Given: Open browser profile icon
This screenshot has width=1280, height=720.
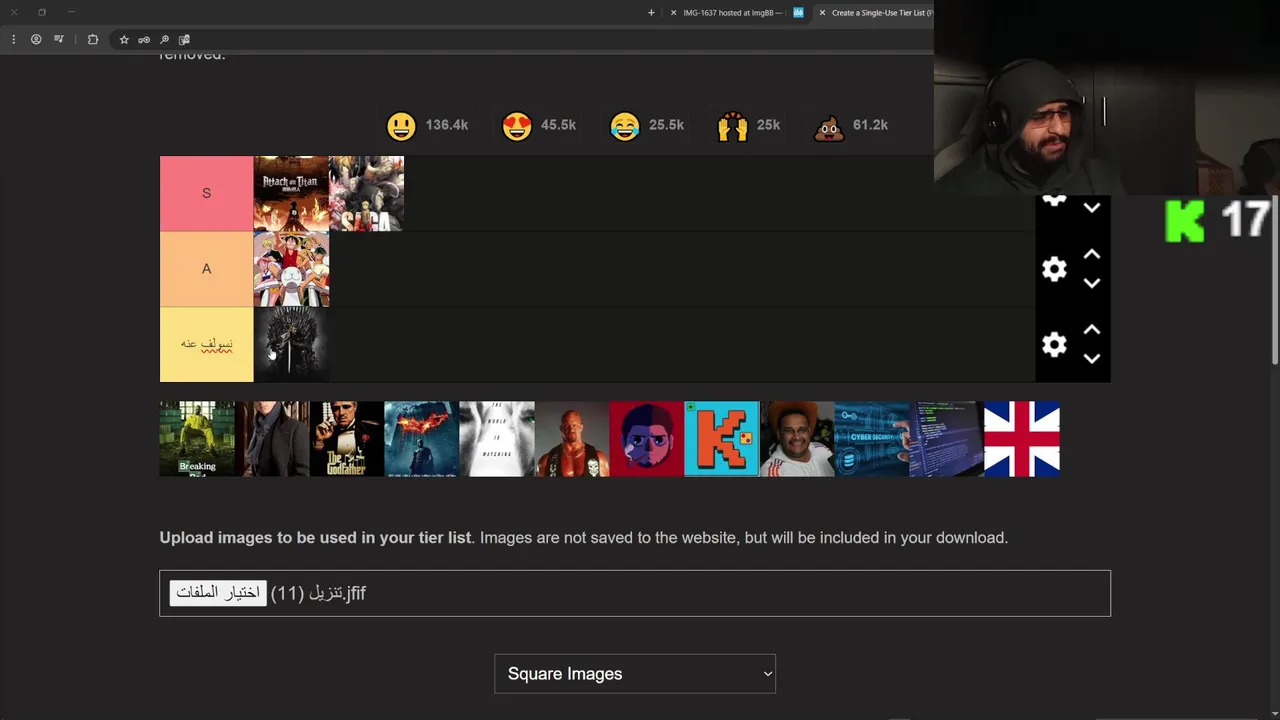Looking at the screenshot, I should [x=36, y=39].
